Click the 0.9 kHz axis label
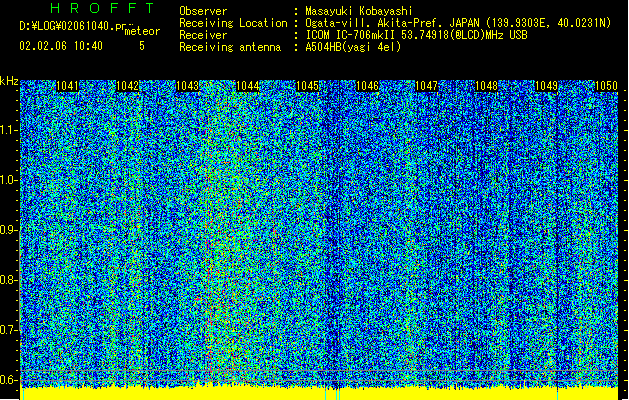The image size is (629, 400). click(9, 230)
